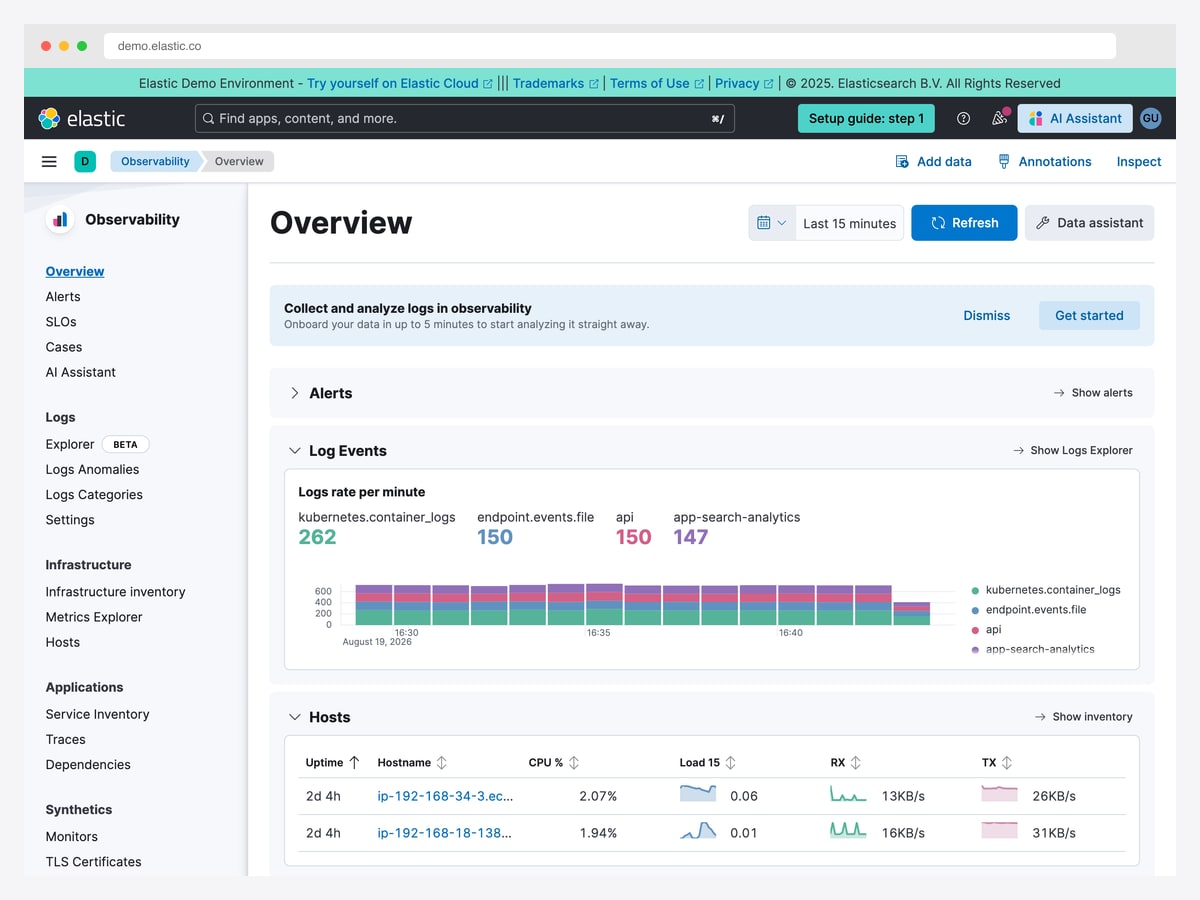Focus the Find apps search field
This screenshot has height=900, width=1200.
click(x=465, y=118)
